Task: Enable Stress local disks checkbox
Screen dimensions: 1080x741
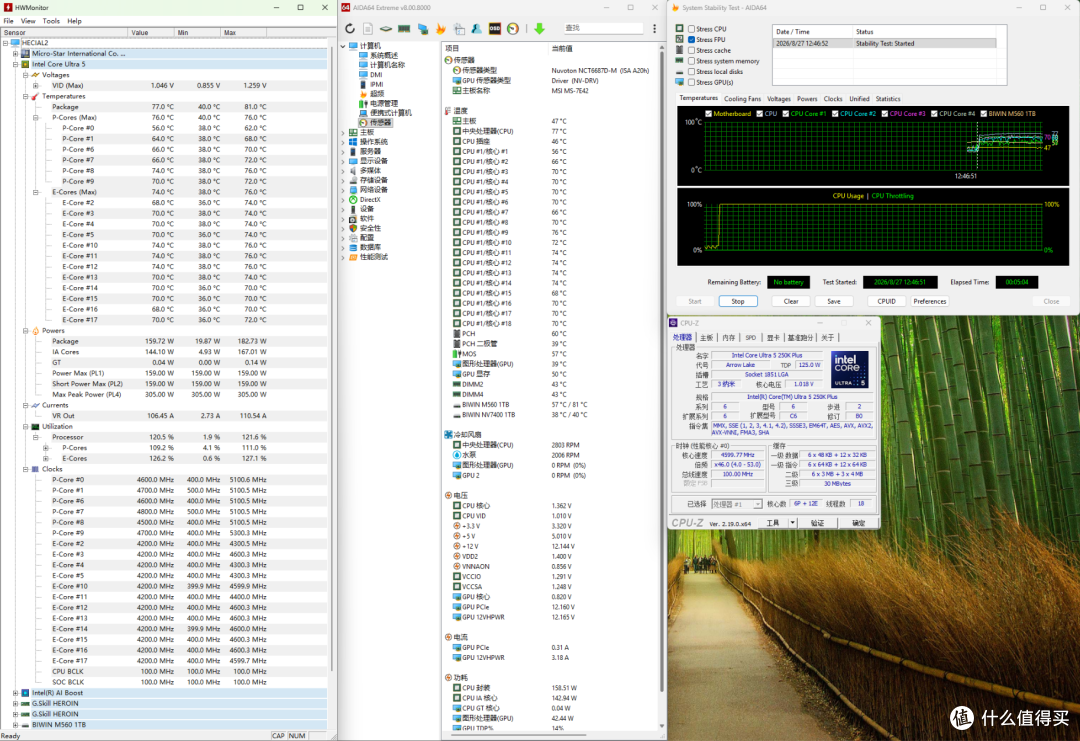Action: coord(692,72)
